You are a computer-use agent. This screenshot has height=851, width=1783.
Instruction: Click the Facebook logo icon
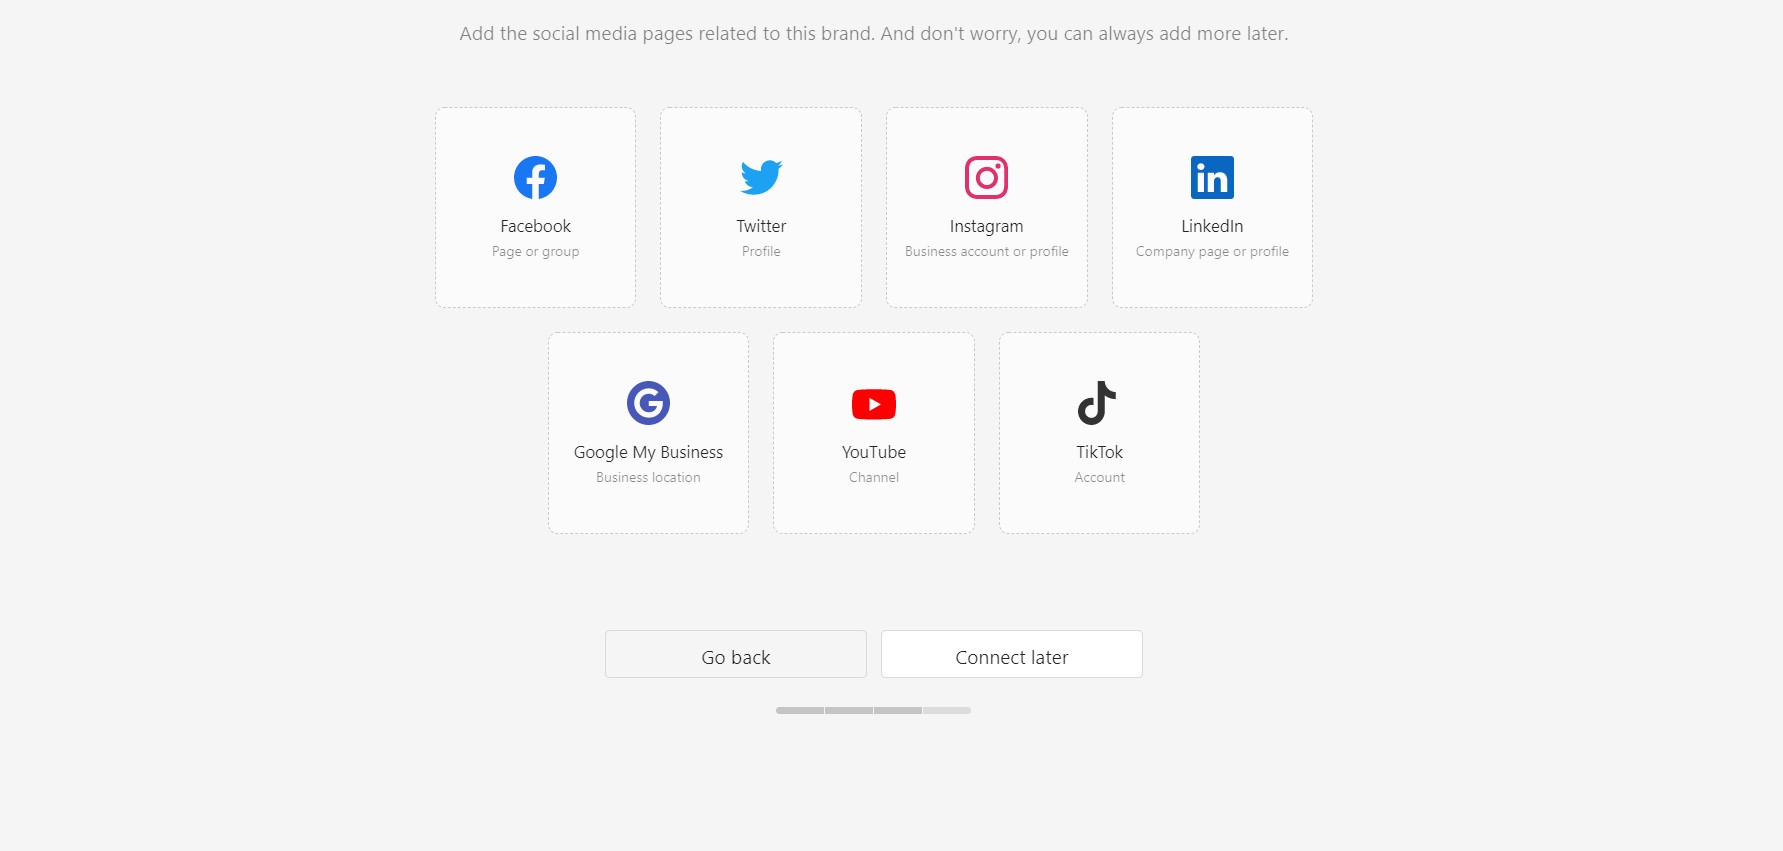click(535, 178)
